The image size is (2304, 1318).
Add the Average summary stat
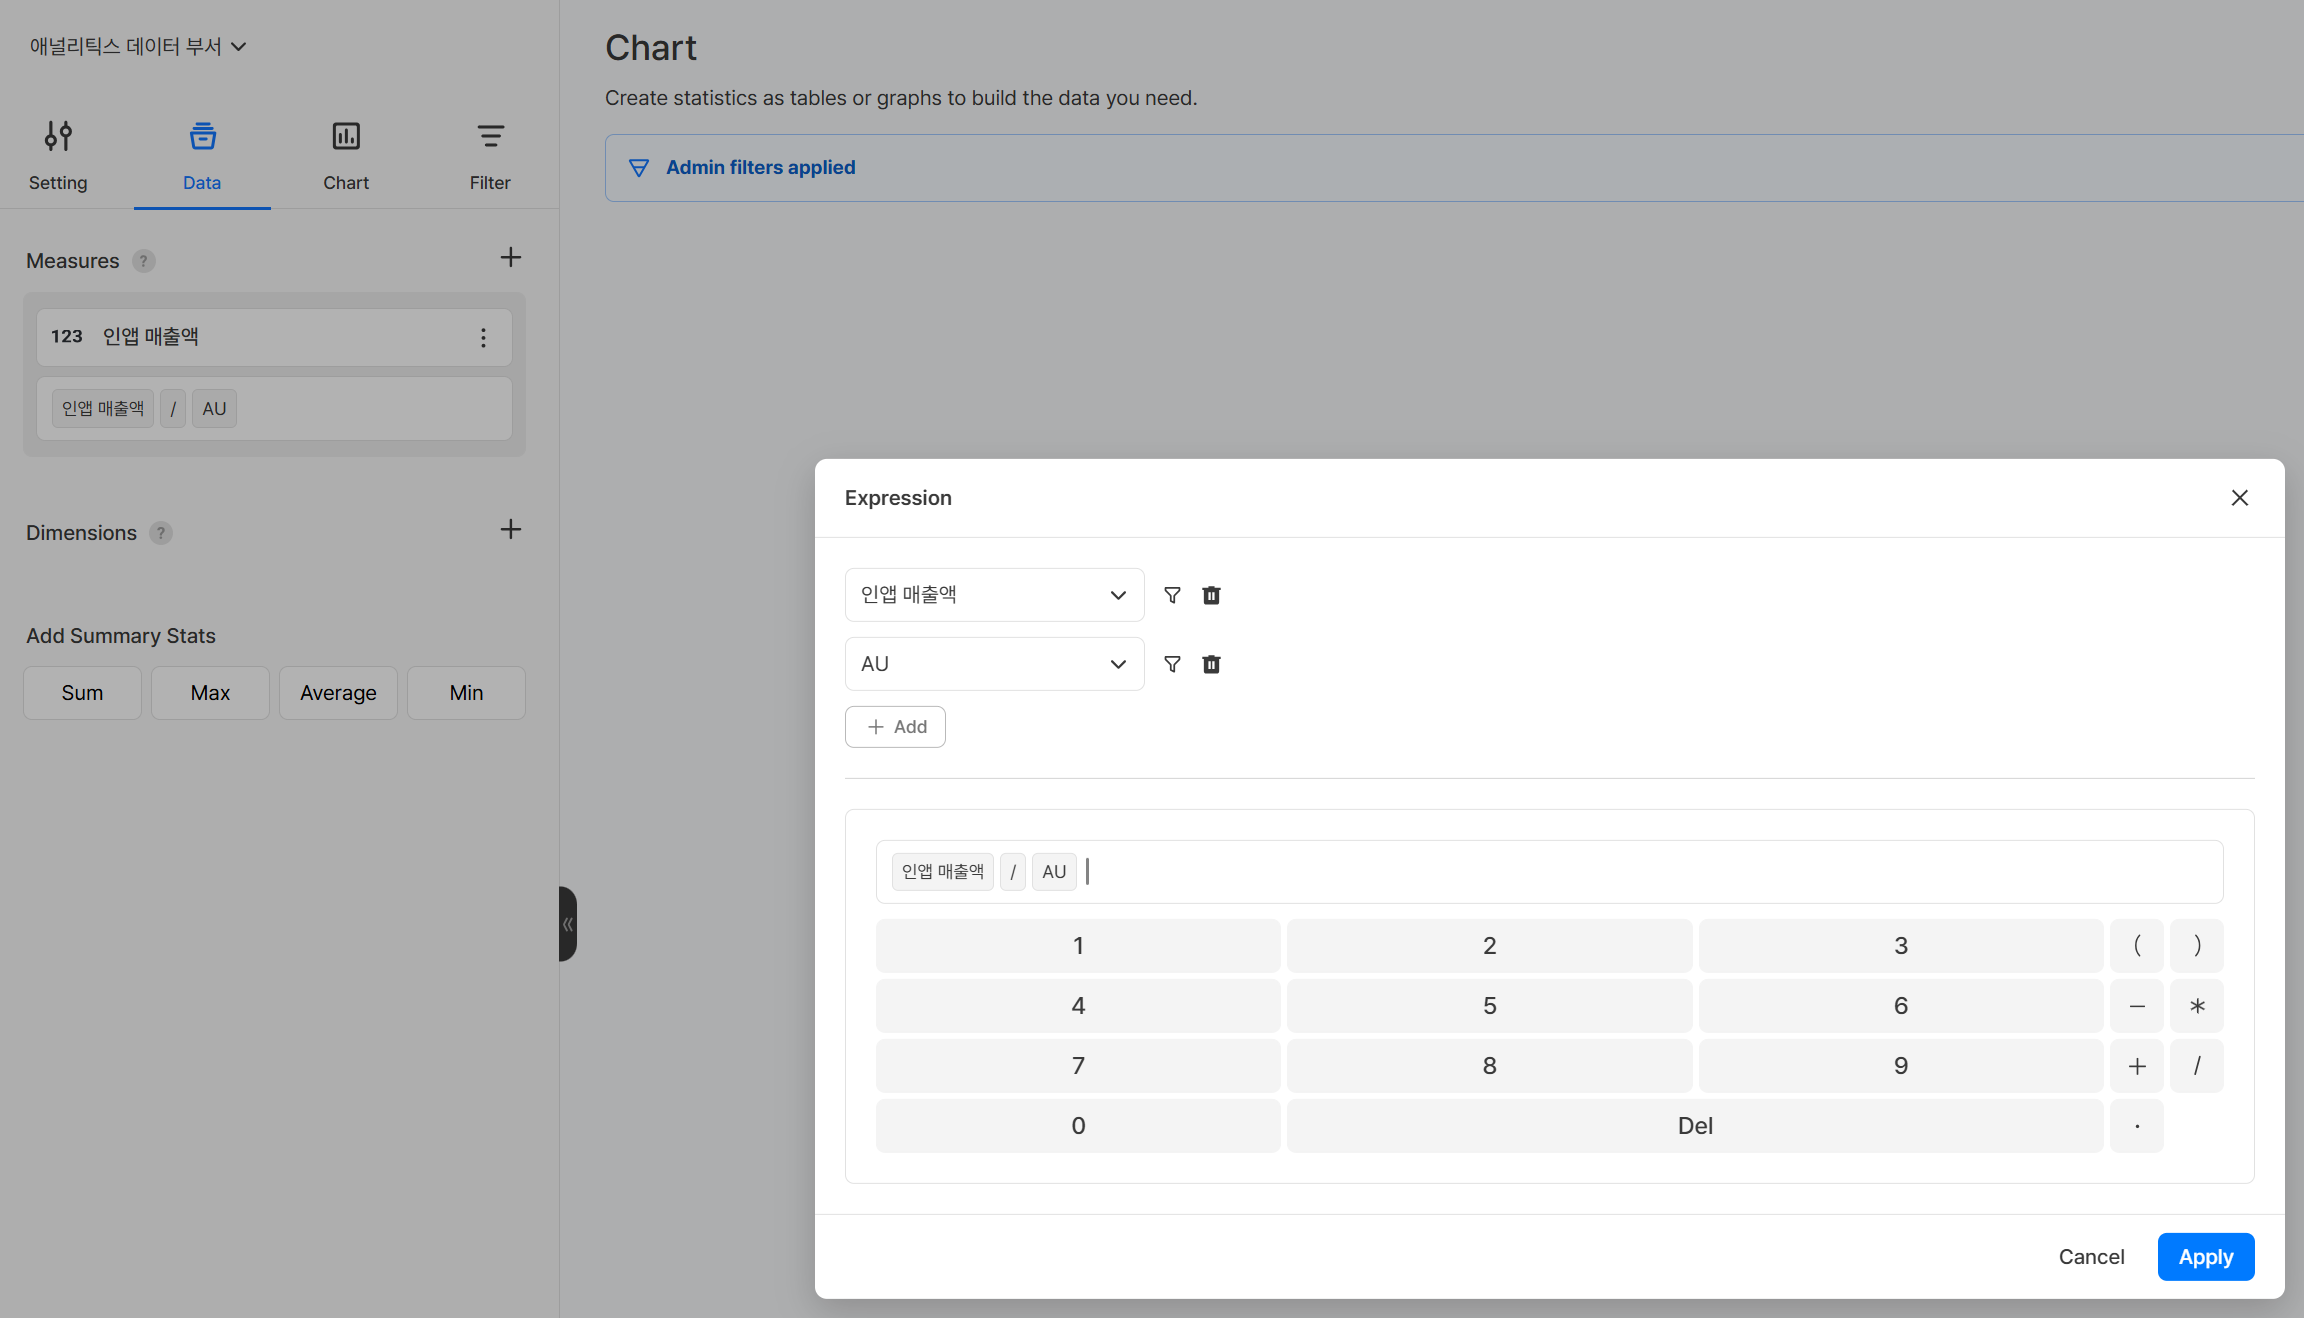(338, 693)
